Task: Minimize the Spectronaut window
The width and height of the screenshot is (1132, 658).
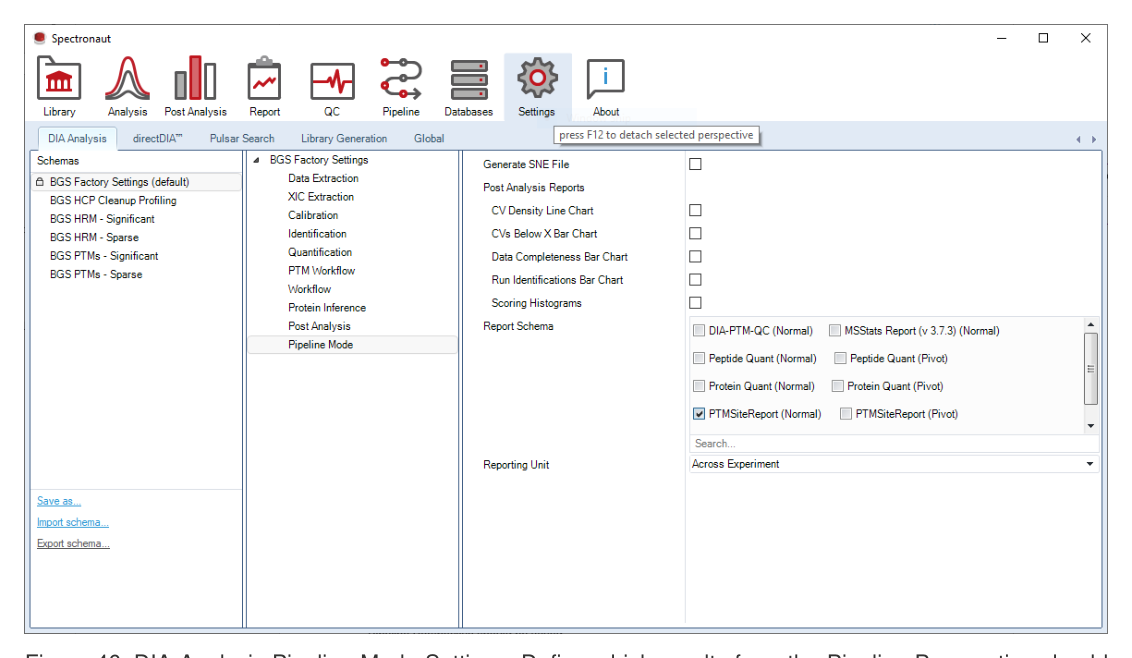Action: tap(1001, 38)
